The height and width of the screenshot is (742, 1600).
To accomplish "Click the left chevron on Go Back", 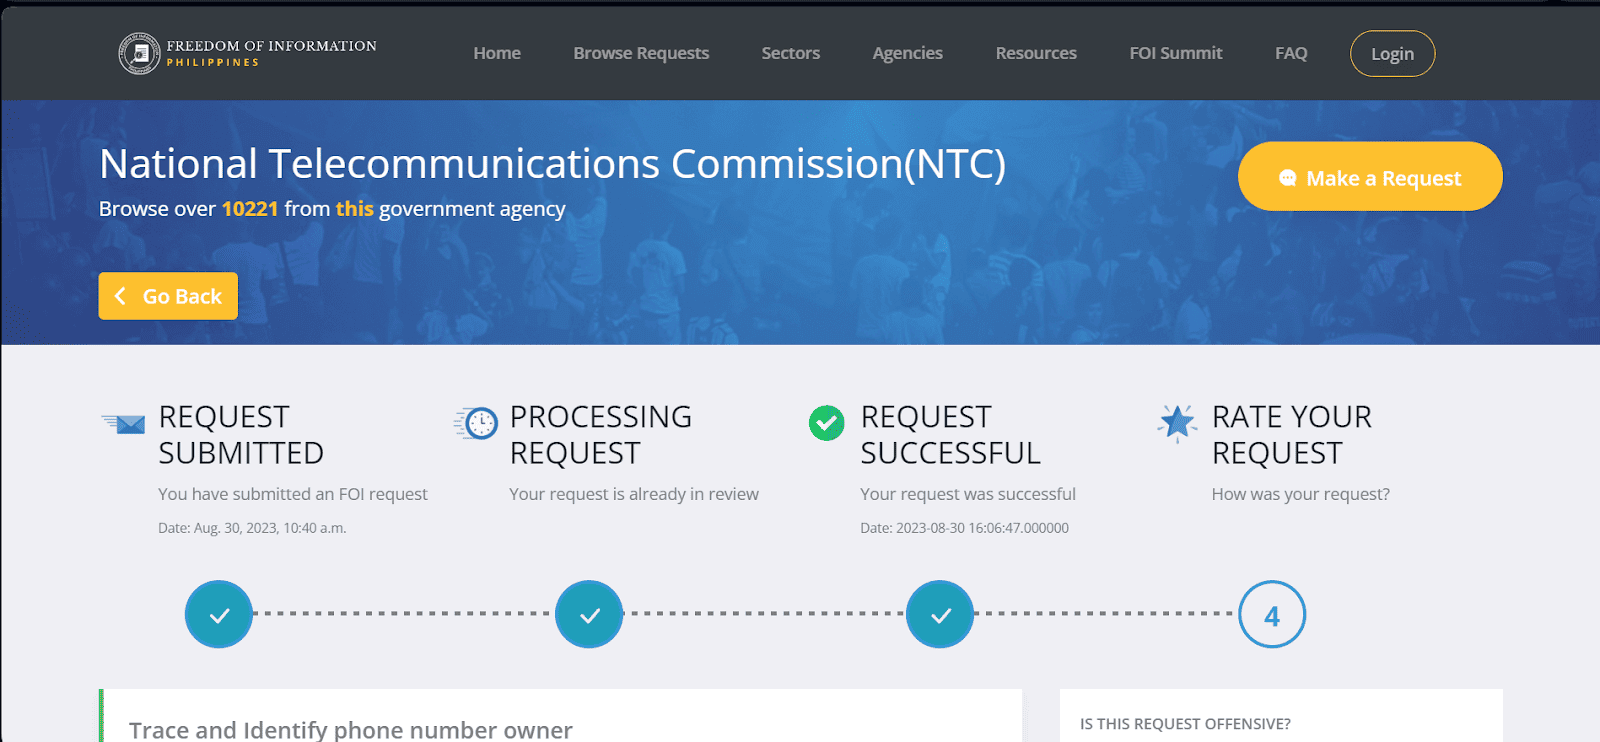I will (121, 296).
